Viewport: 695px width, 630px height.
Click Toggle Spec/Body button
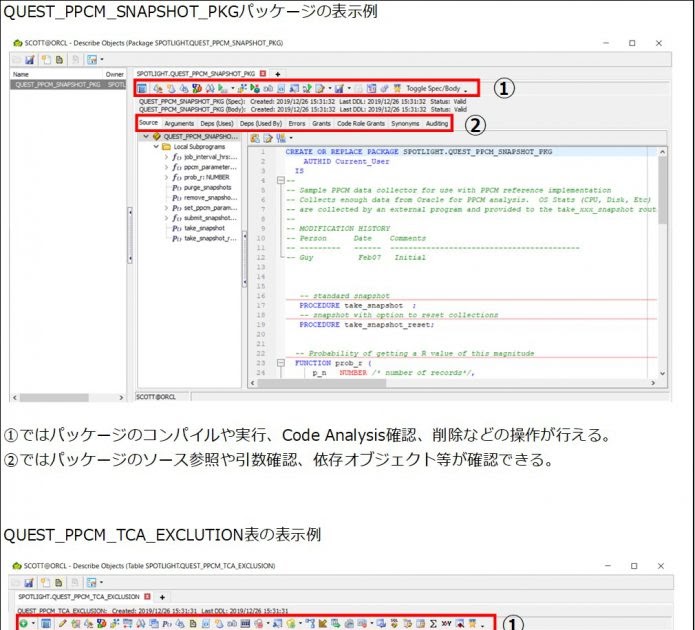click(433, 88)
